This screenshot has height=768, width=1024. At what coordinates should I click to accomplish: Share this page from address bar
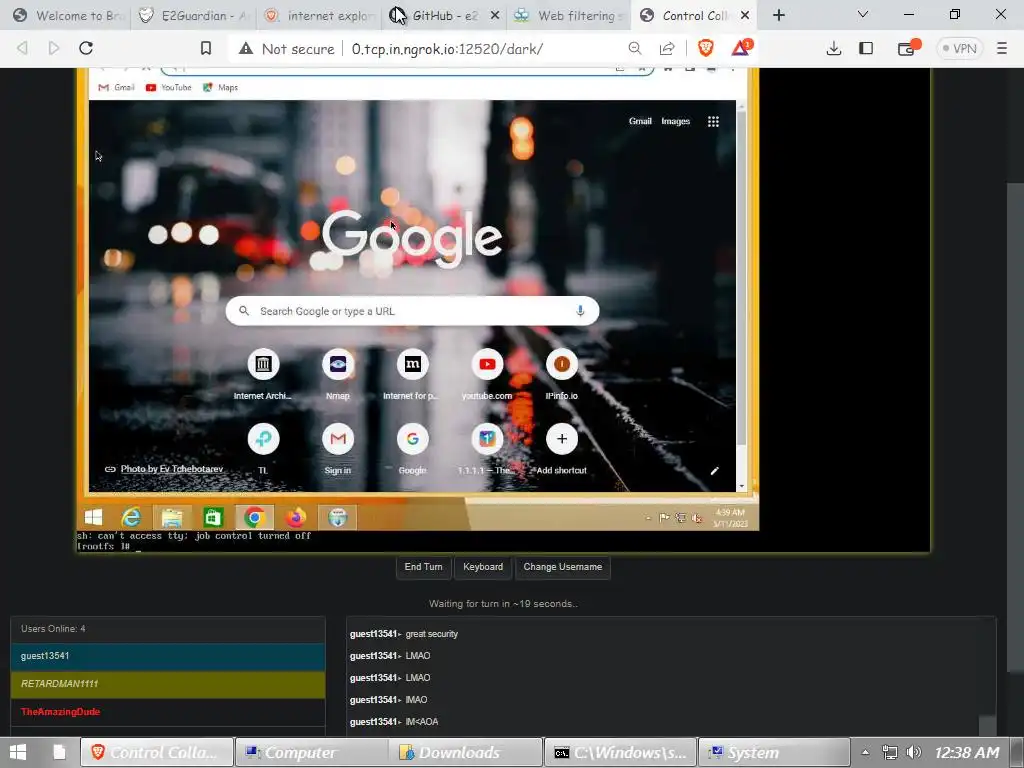(x=667, y=48)
